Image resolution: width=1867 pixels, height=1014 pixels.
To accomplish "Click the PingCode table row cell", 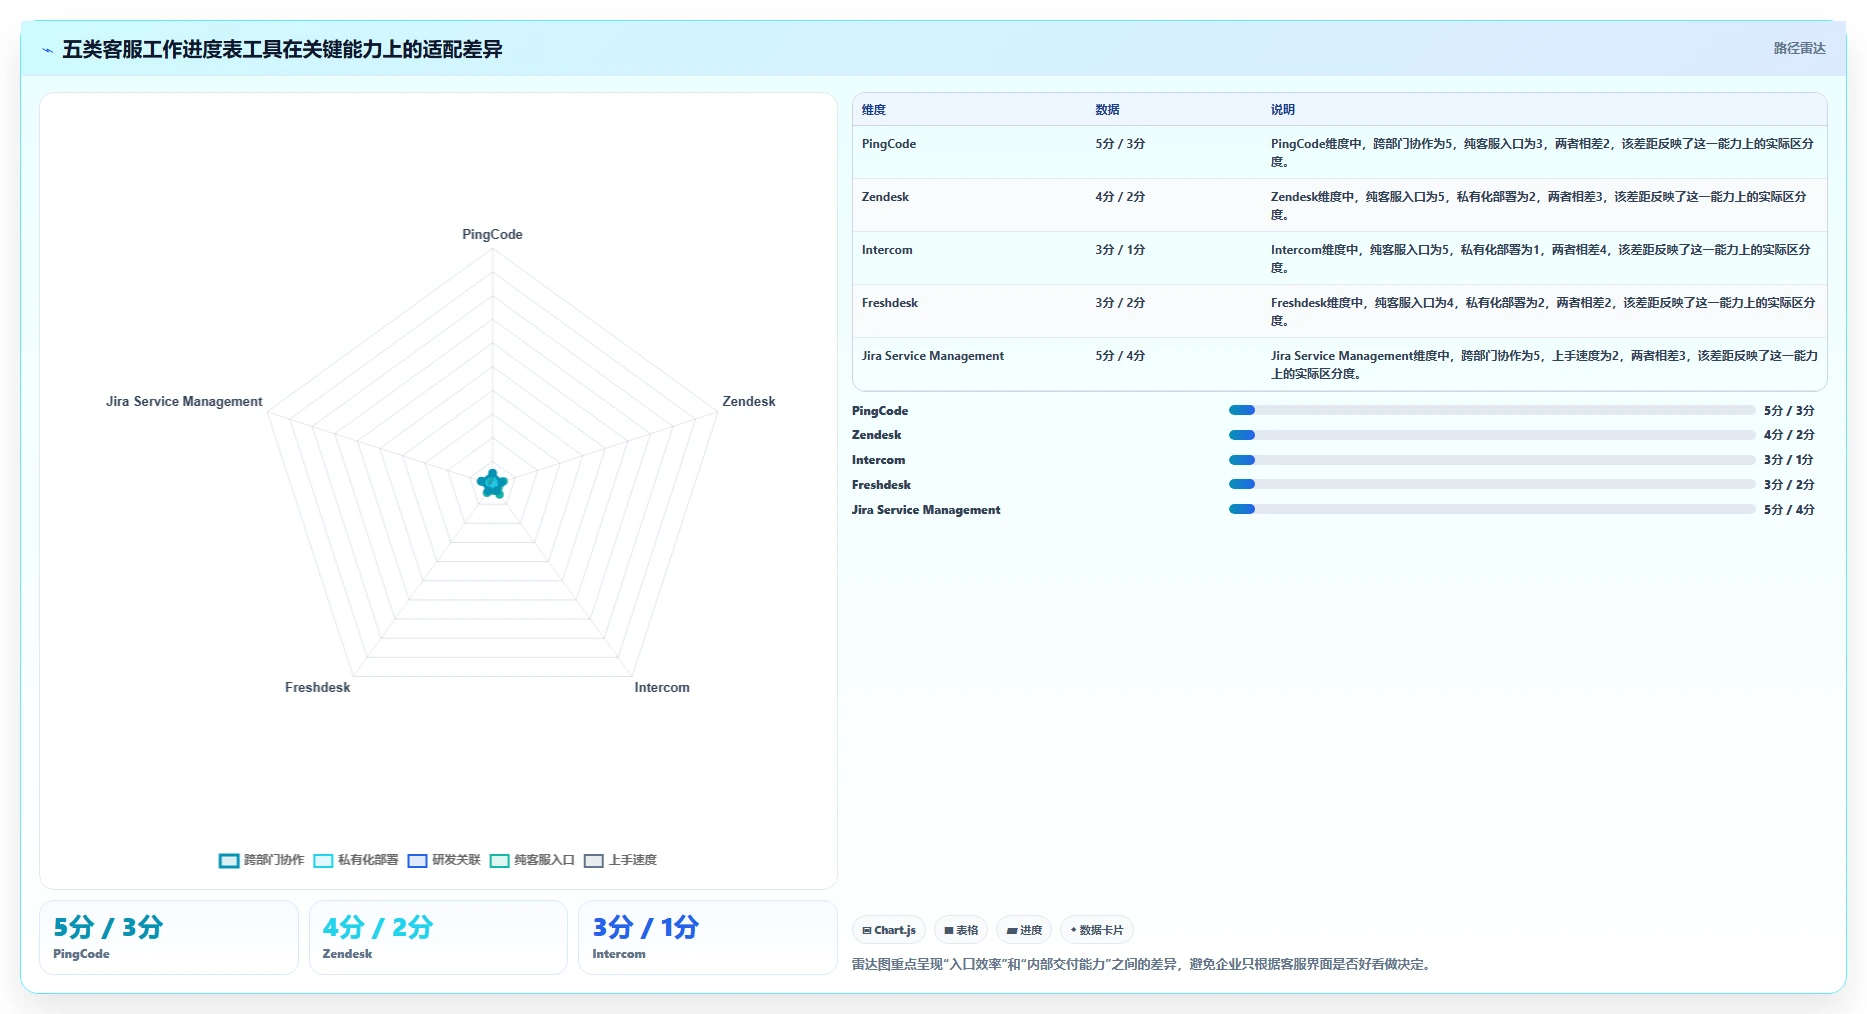I will 889,144.
